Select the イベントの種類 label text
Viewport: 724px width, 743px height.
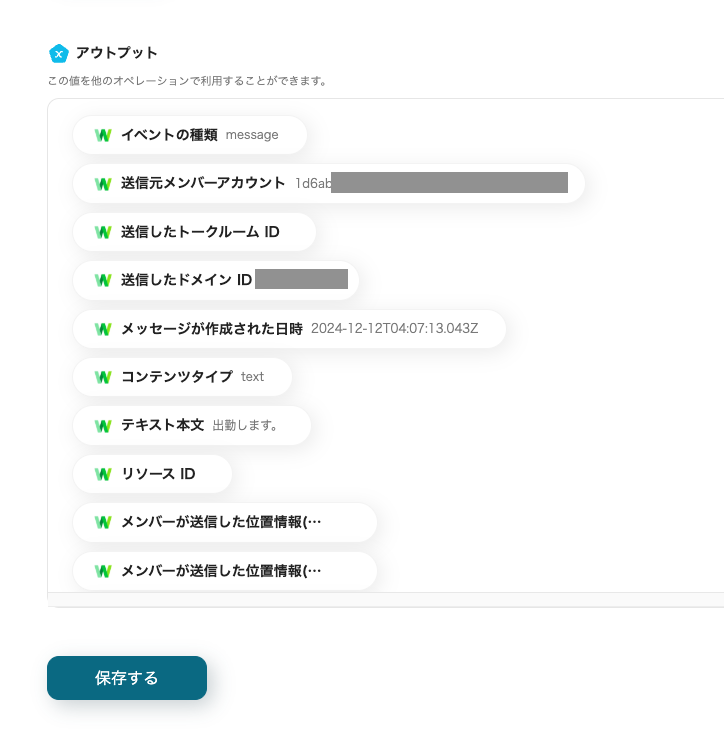click(169, 135)
